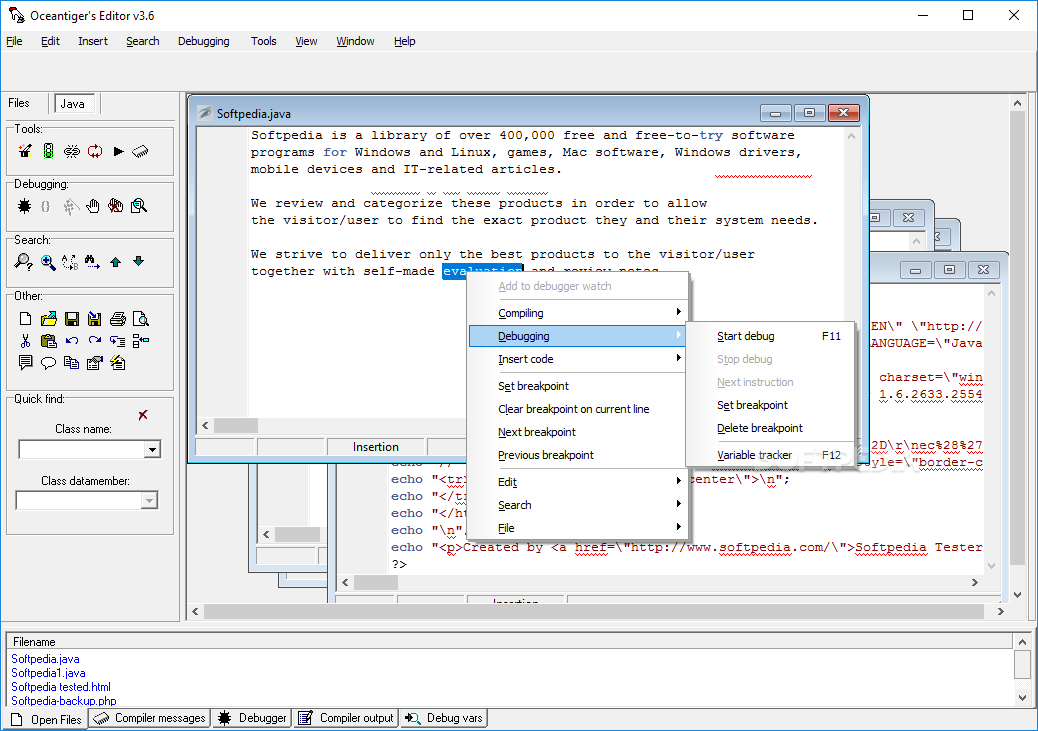Click the teal up arrow Search icon
The image size is (1038, 731).
point(116,262)
